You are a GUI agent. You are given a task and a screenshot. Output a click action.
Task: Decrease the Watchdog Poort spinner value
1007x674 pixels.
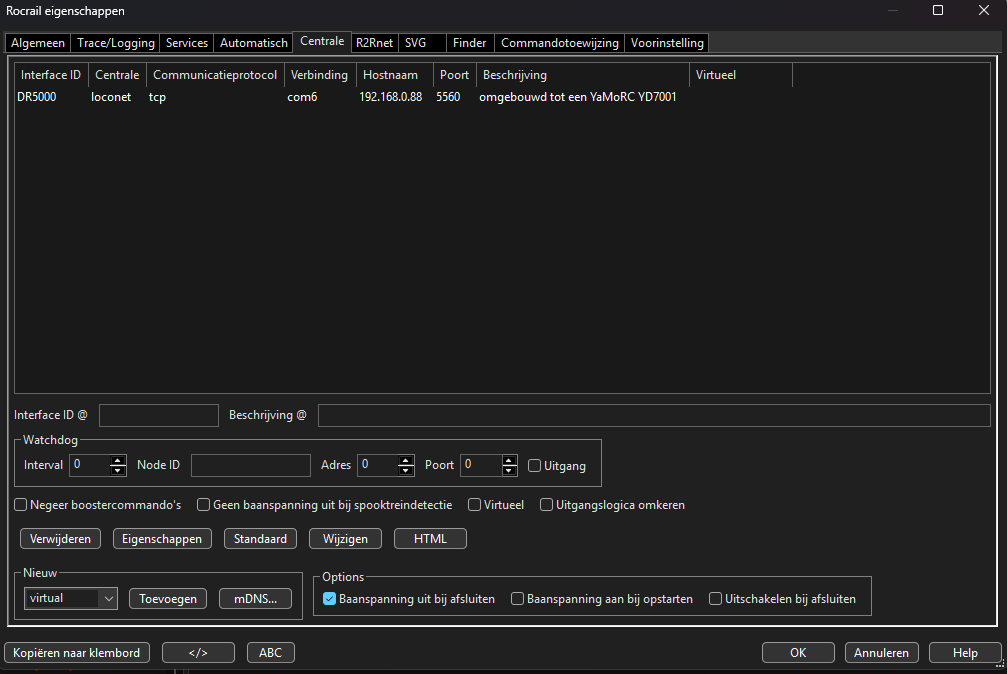click(509, 470)
